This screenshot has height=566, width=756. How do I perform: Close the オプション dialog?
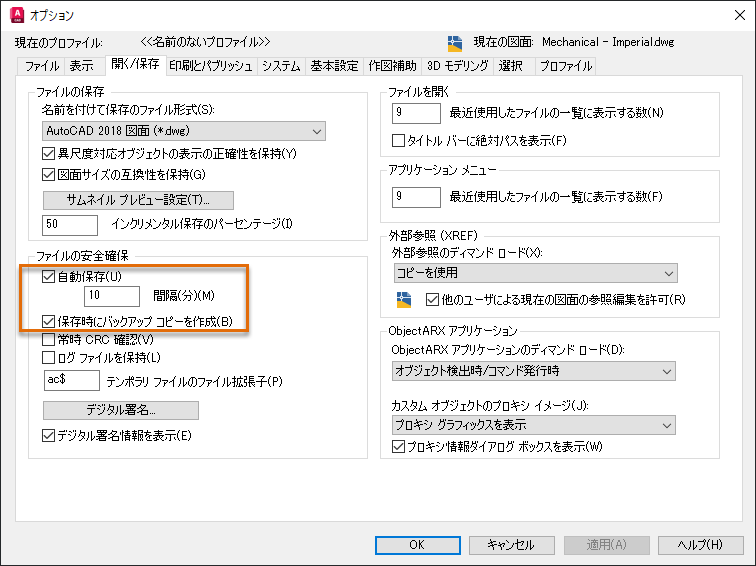740,15
